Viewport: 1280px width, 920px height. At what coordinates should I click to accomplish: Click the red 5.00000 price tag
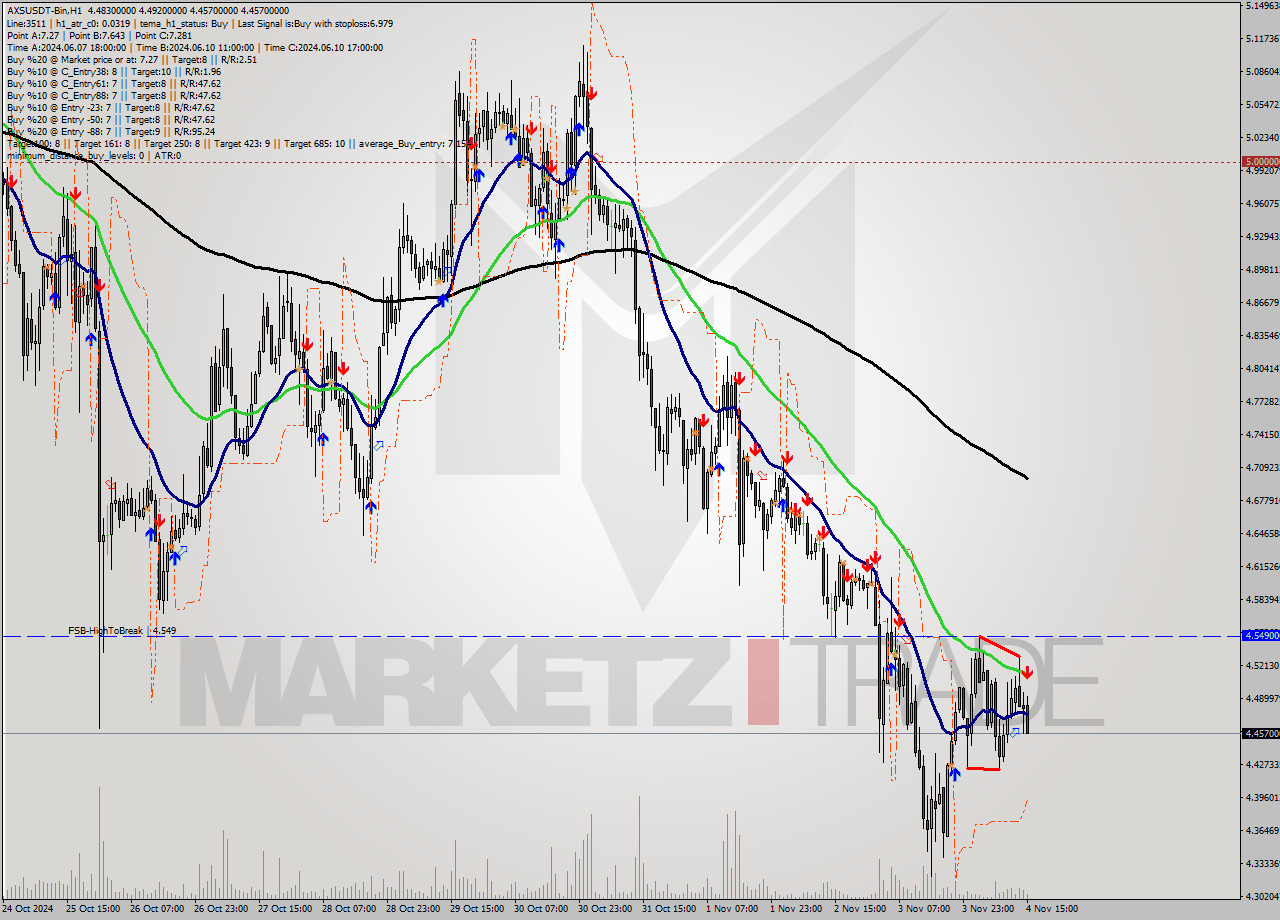coord(1260,161)
